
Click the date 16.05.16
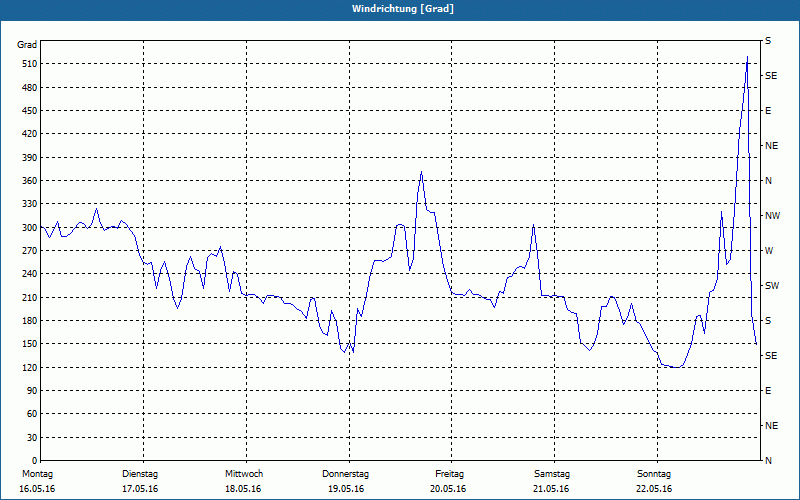coord(37,489)
